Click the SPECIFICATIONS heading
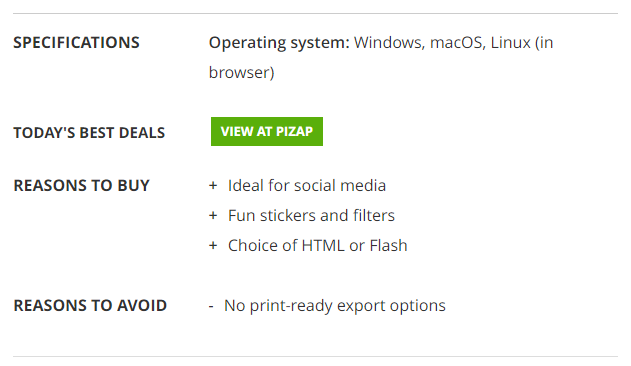 [x=76, y=43]
